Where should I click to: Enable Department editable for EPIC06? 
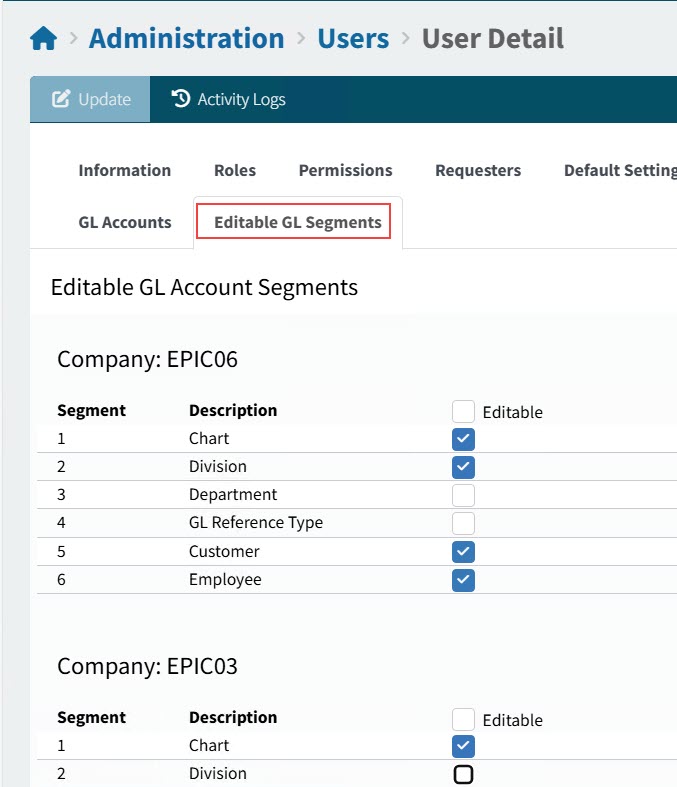click(463, 495)
